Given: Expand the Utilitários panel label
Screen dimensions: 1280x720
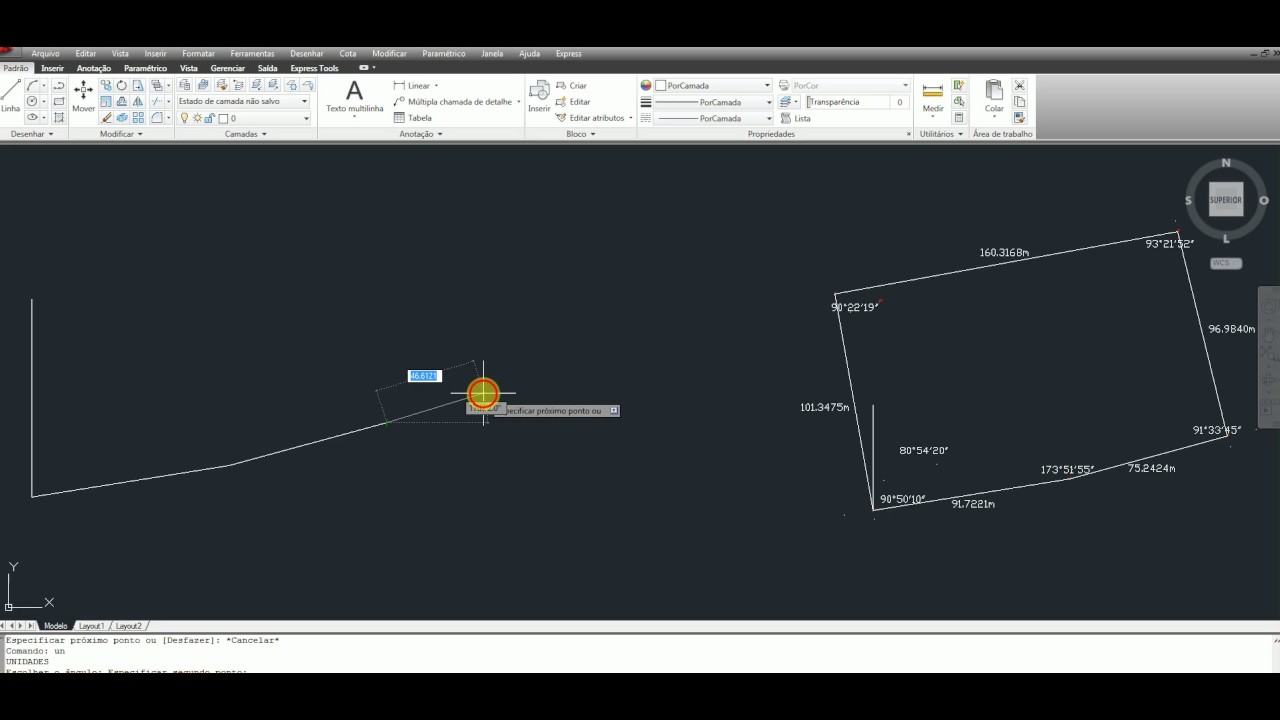Looking at the screenshot, I should click(941, 134).
